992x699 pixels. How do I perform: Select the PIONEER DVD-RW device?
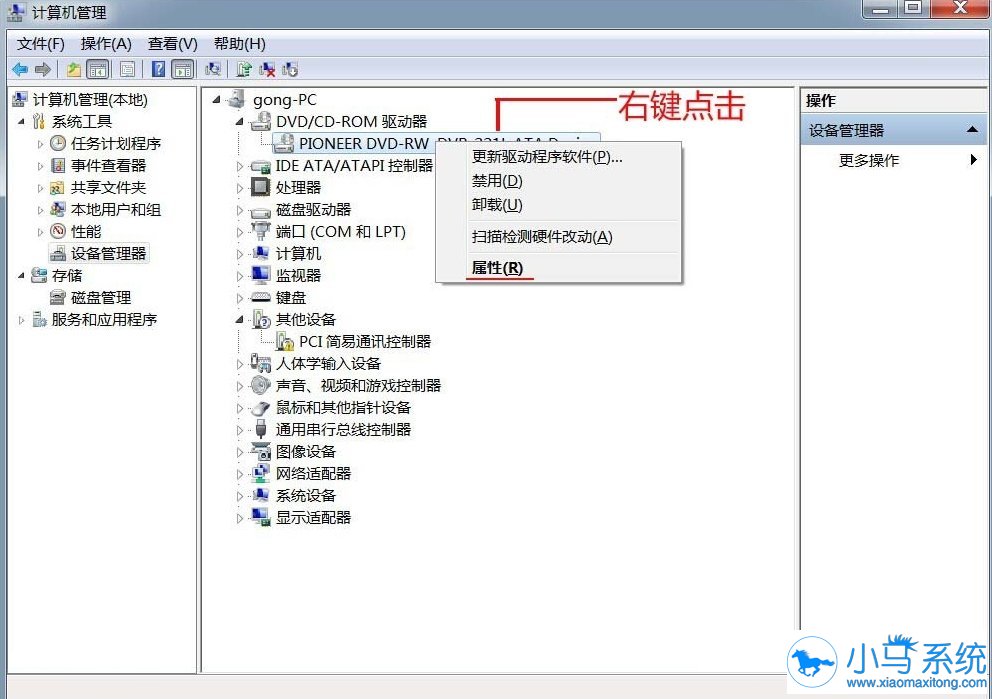click(435, 144)
